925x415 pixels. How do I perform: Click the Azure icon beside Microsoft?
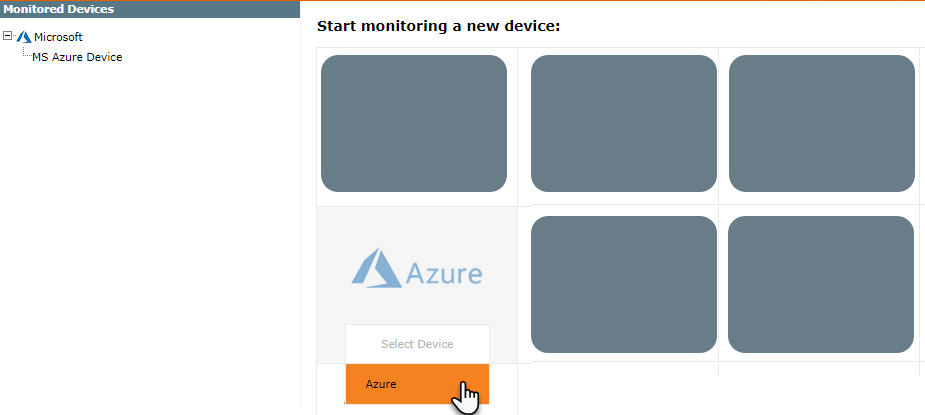[24, 37]
